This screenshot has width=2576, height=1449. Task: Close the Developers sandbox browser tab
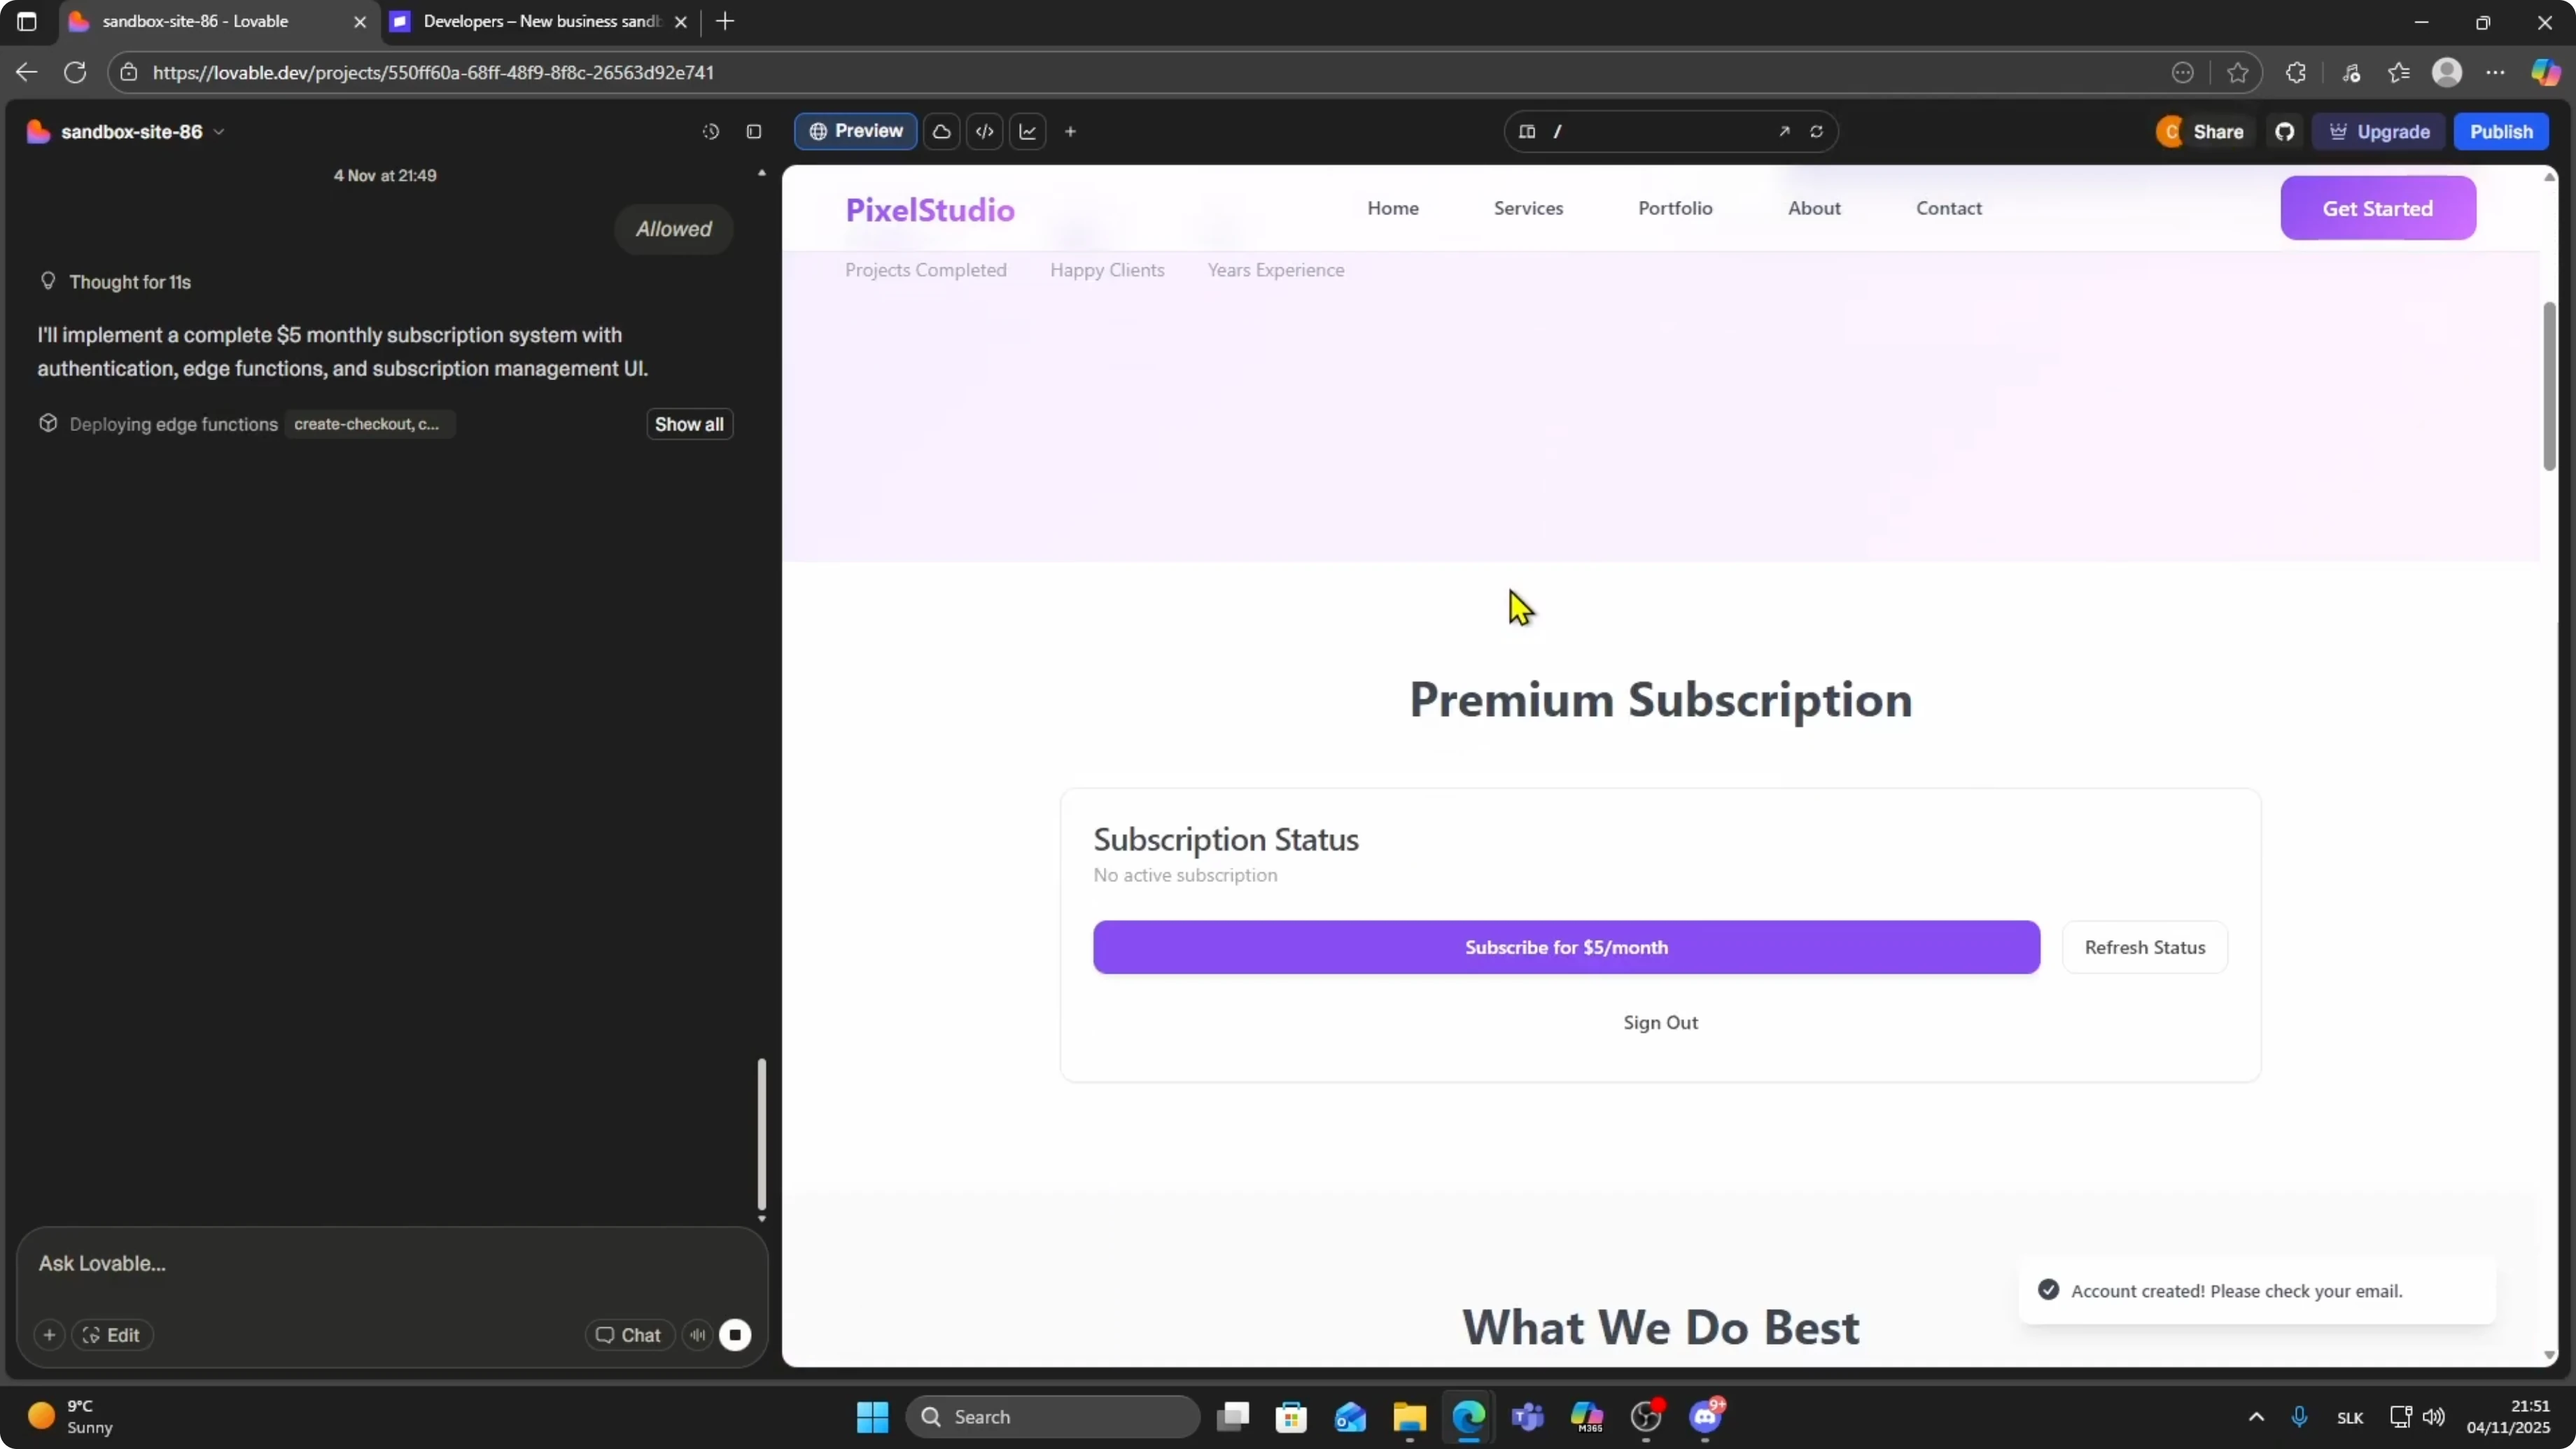pos(681,21)
